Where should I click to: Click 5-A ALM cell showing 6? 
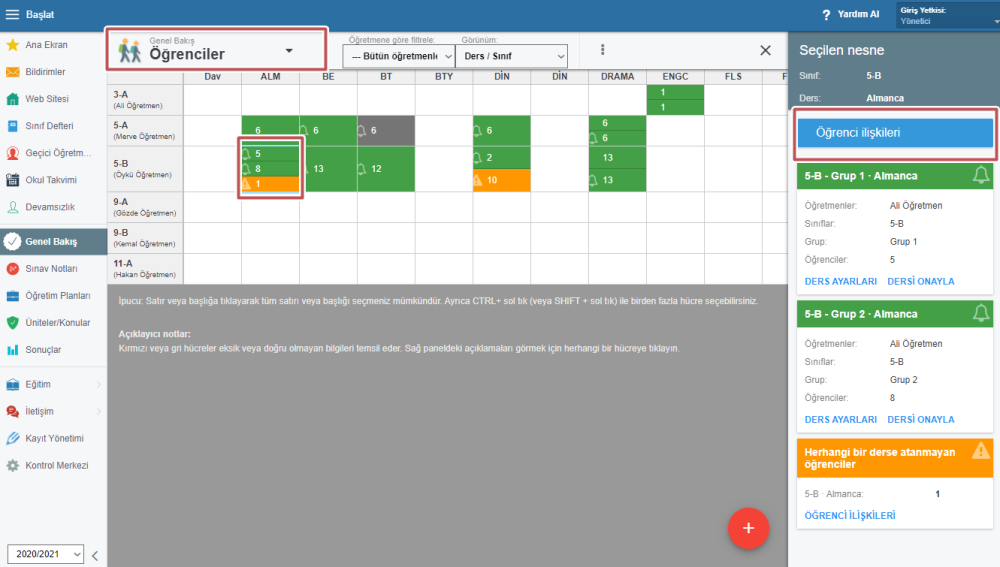(270, 131)
